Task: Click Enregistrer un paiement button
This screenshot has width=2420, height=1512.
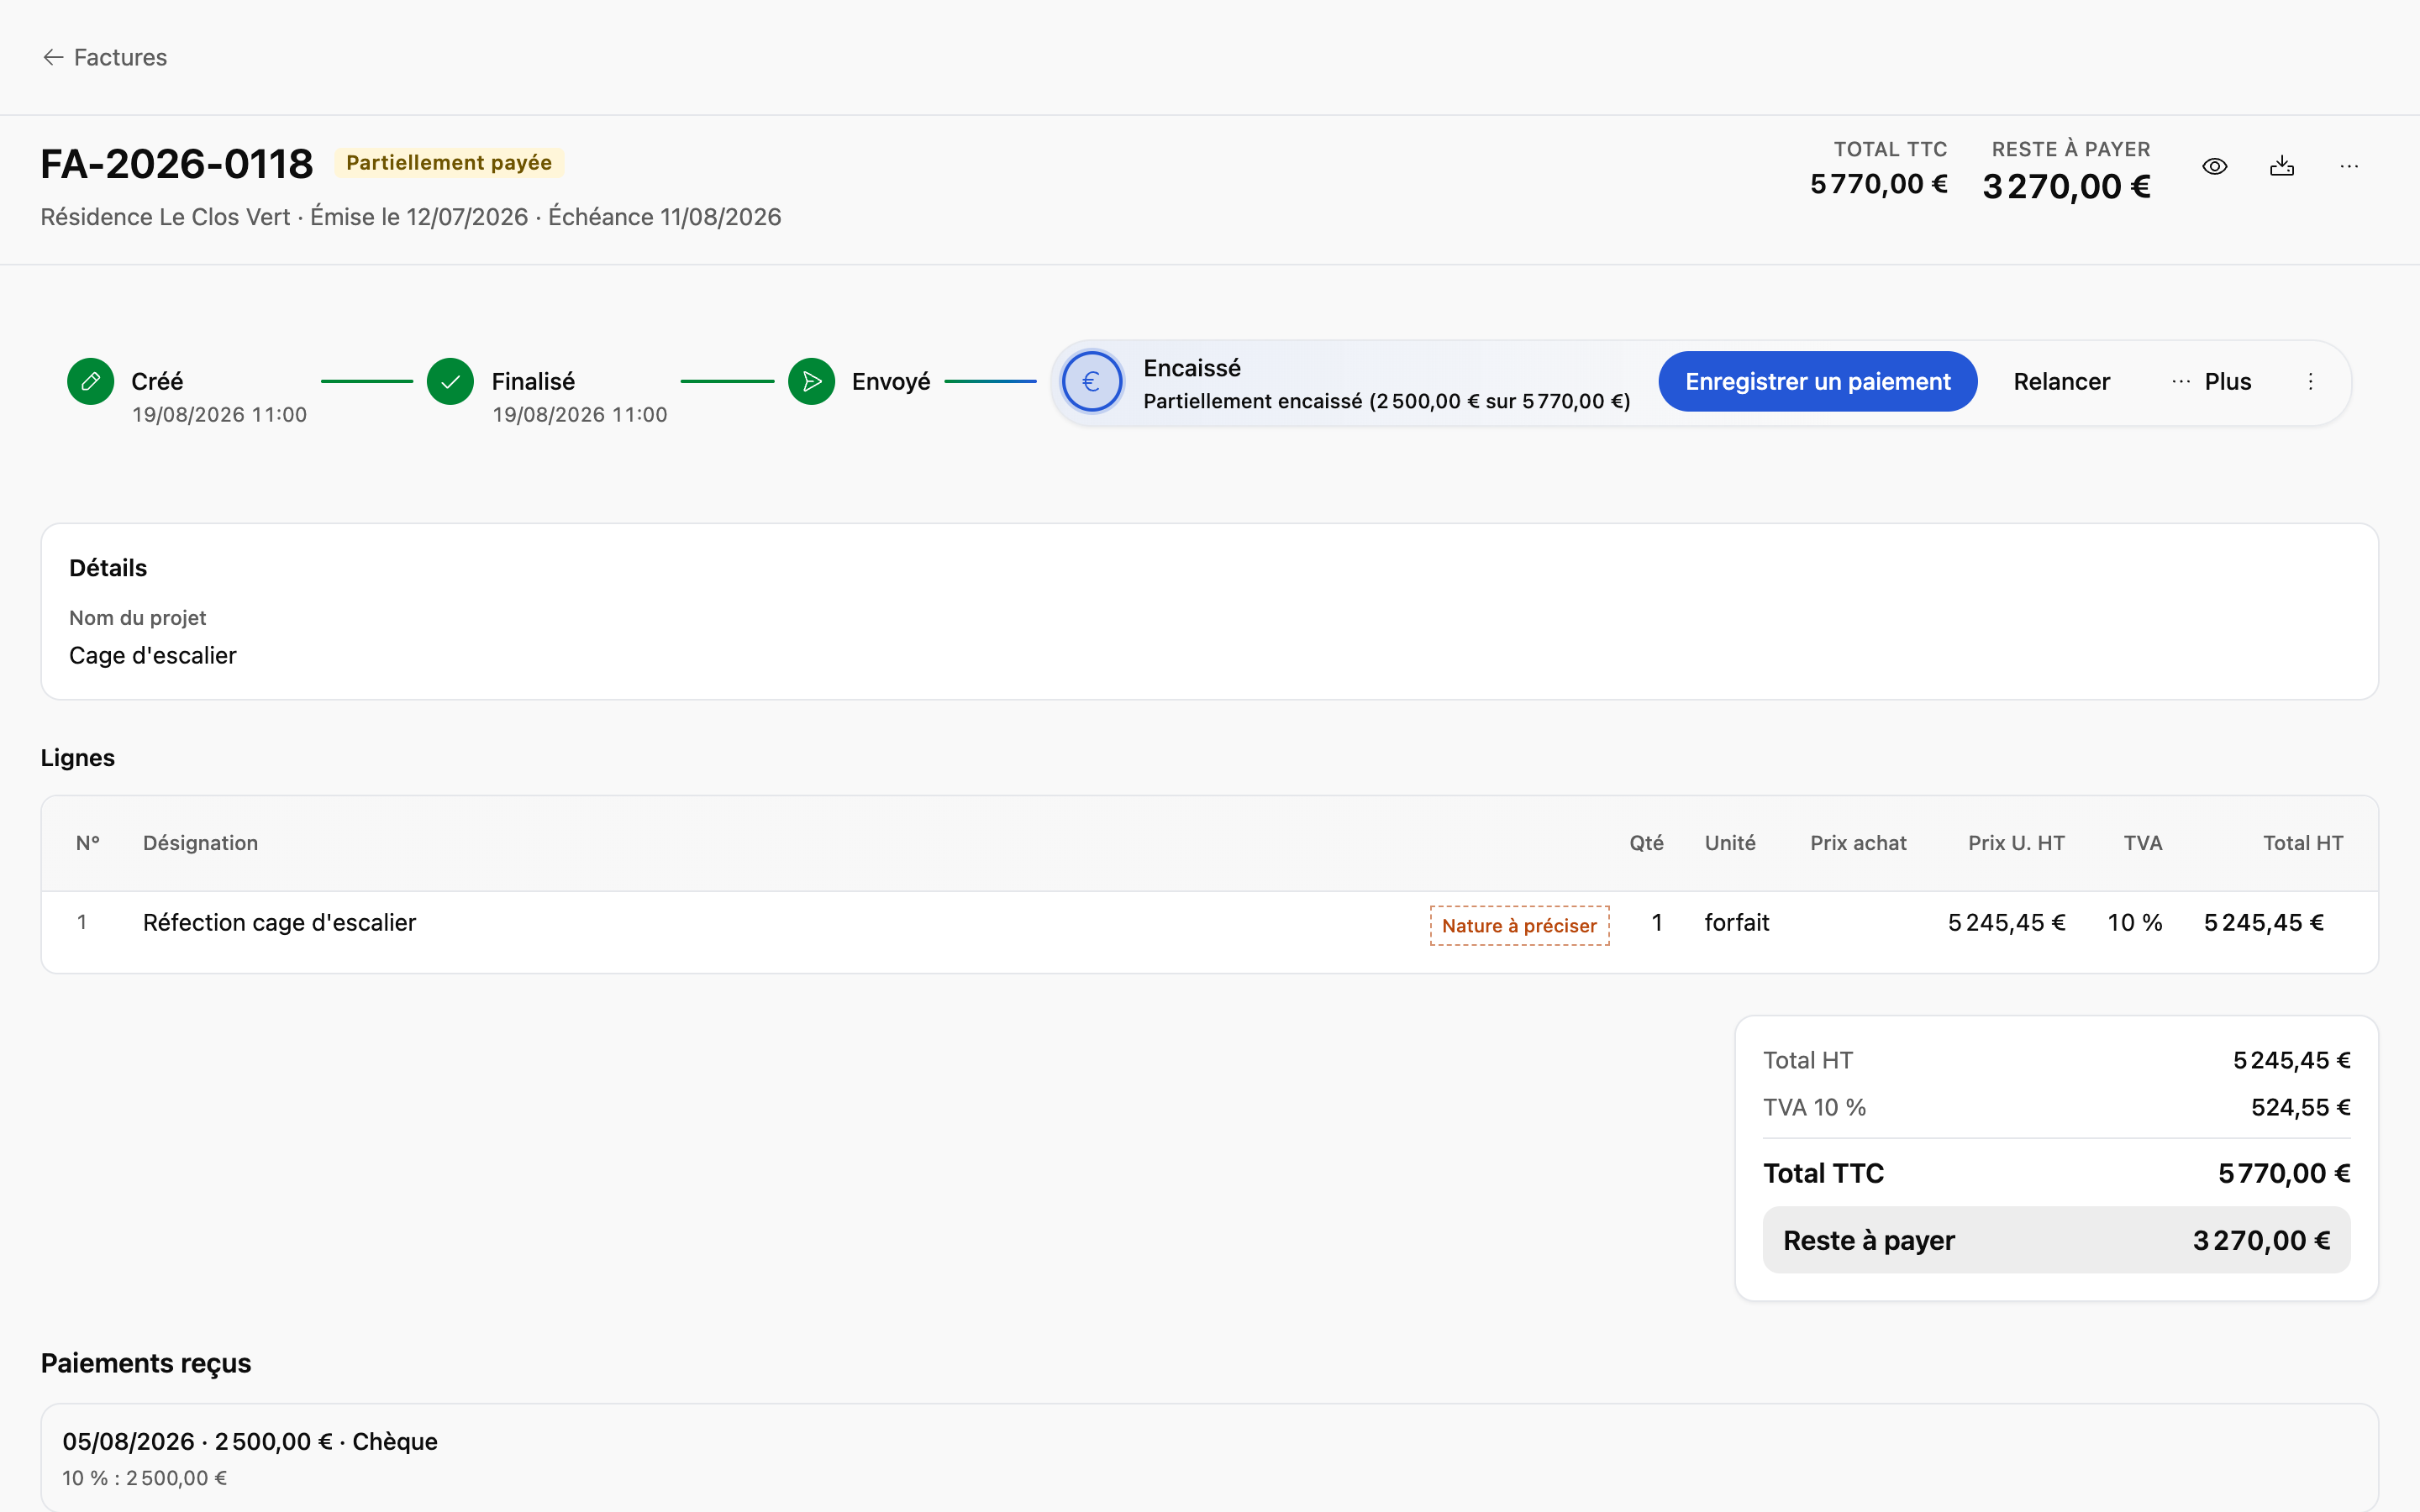Action: pyautogui.click(x=1817, y=381)
